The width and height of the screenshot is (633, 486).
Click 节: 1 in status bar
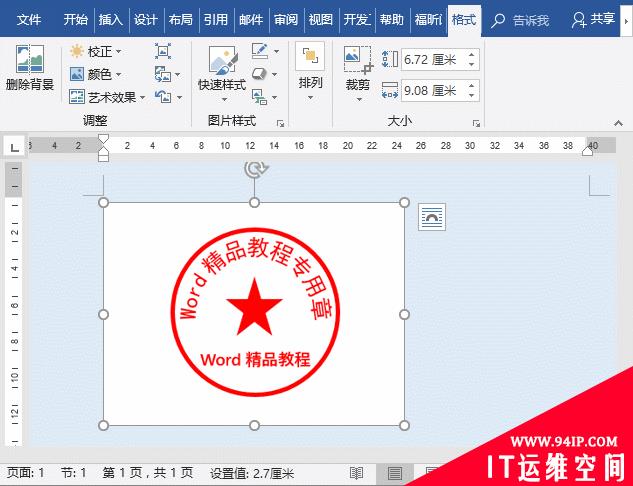(x=73, y=473)
